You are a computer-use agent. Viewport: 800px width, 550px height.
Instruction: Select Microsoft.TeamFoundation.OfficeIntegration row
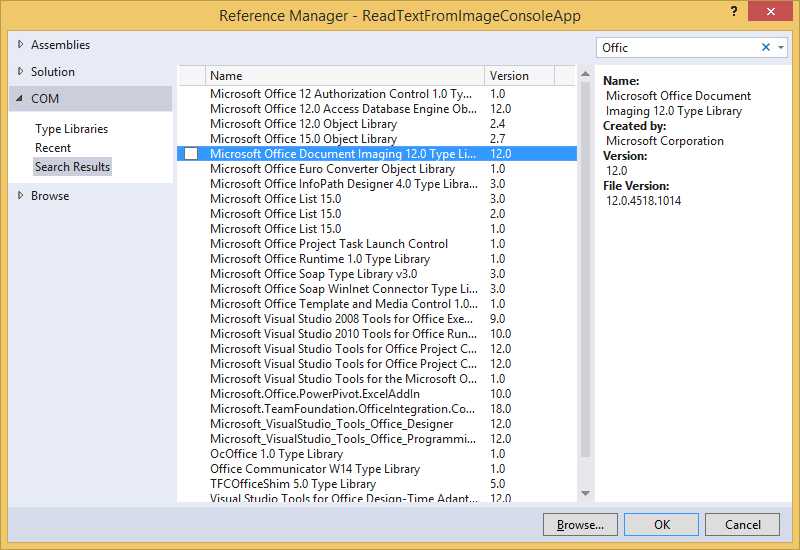tap(377, 409)
